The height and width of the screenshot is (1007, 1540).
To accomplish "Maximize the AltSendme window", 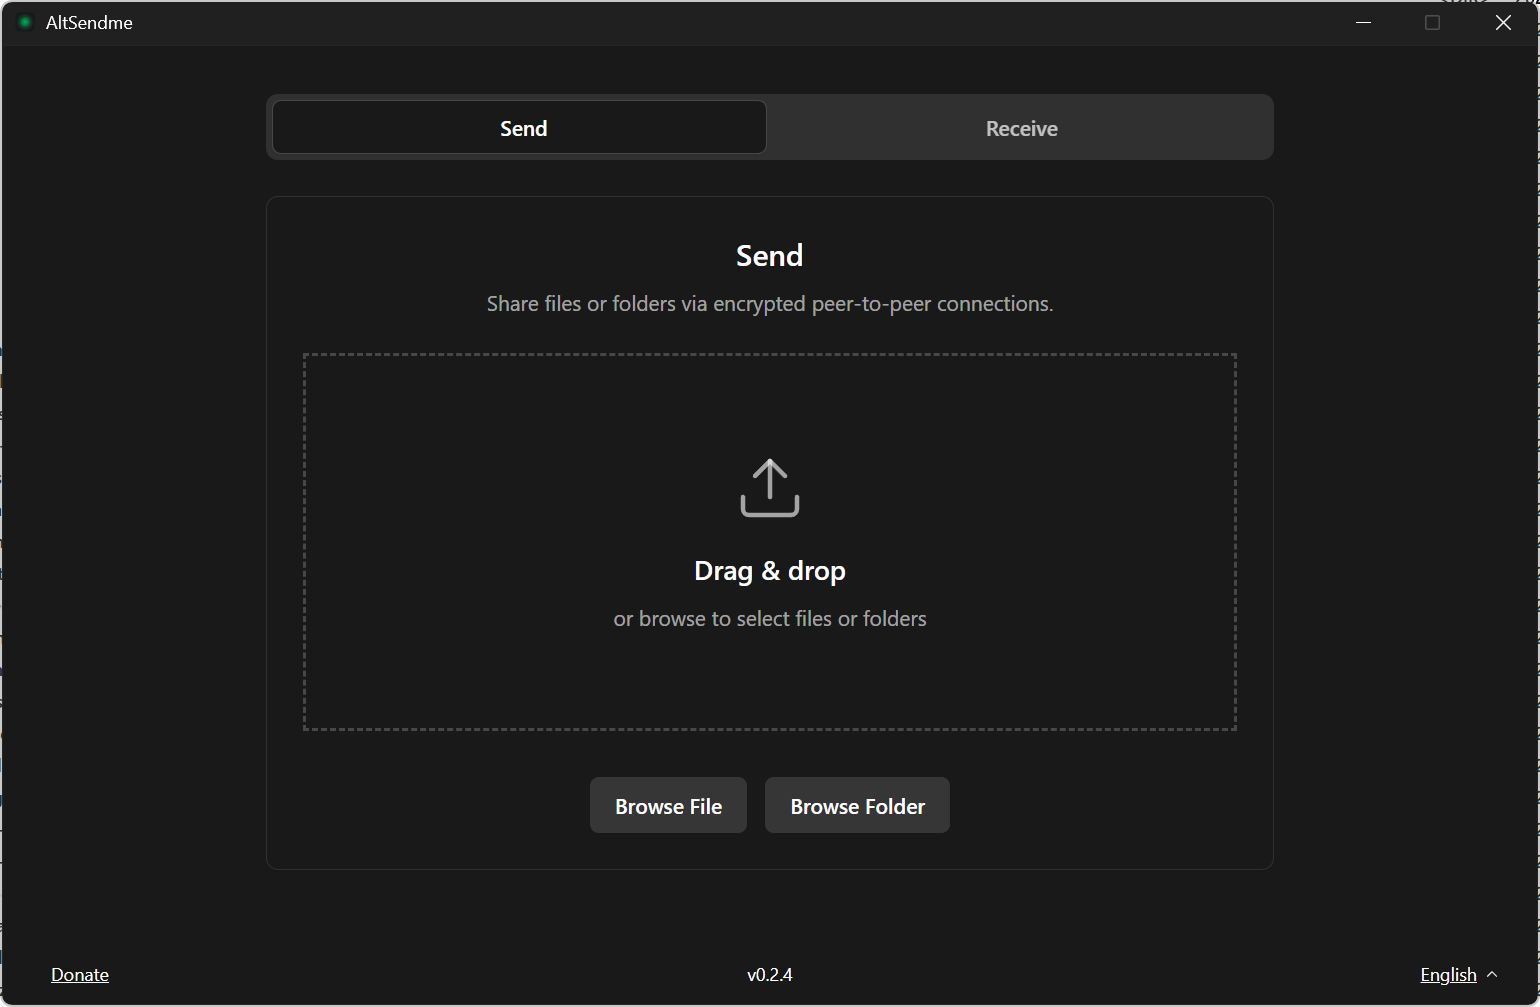I will click(1432, 22).
